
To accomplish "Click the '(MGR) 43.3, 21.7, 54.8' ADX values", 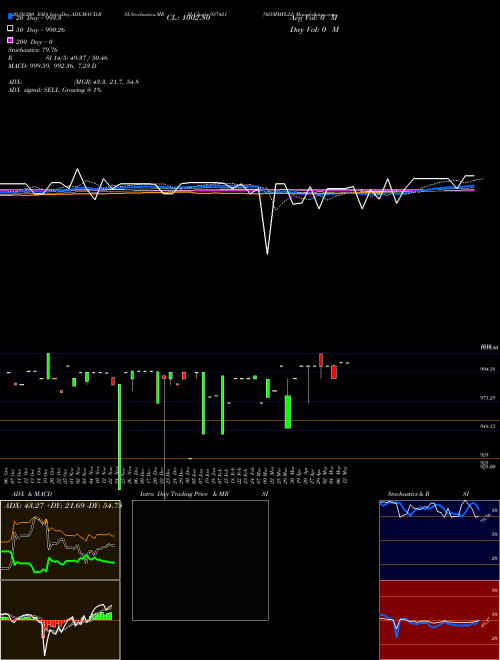I will (106, 82).
